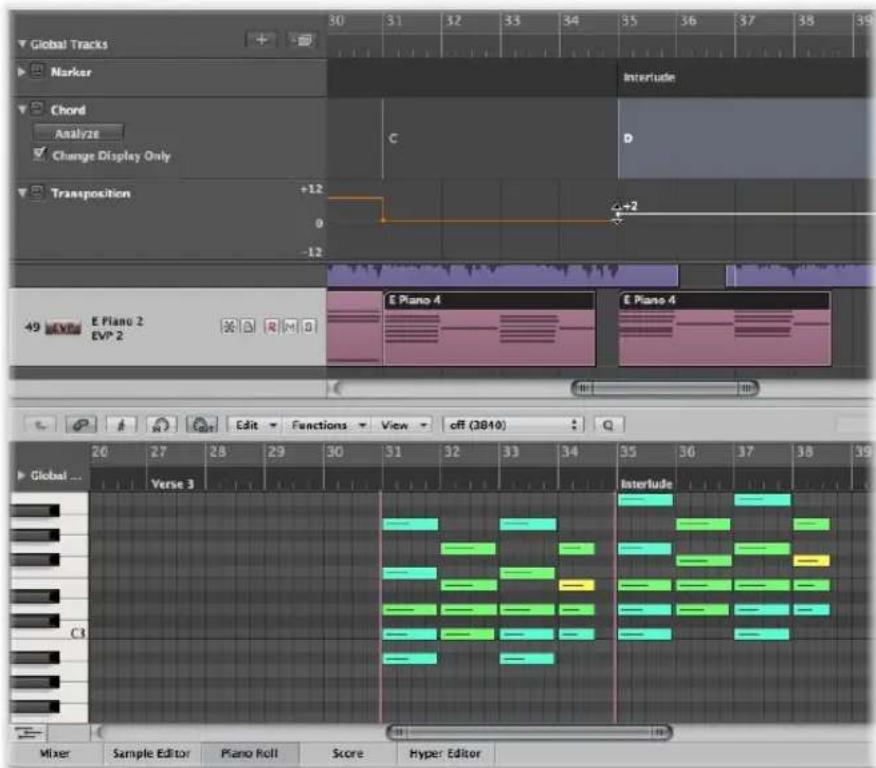Collapse the Transposition track triangle
Image resolution: width=876 pixels, height=768 pixels.
(22, 193)
